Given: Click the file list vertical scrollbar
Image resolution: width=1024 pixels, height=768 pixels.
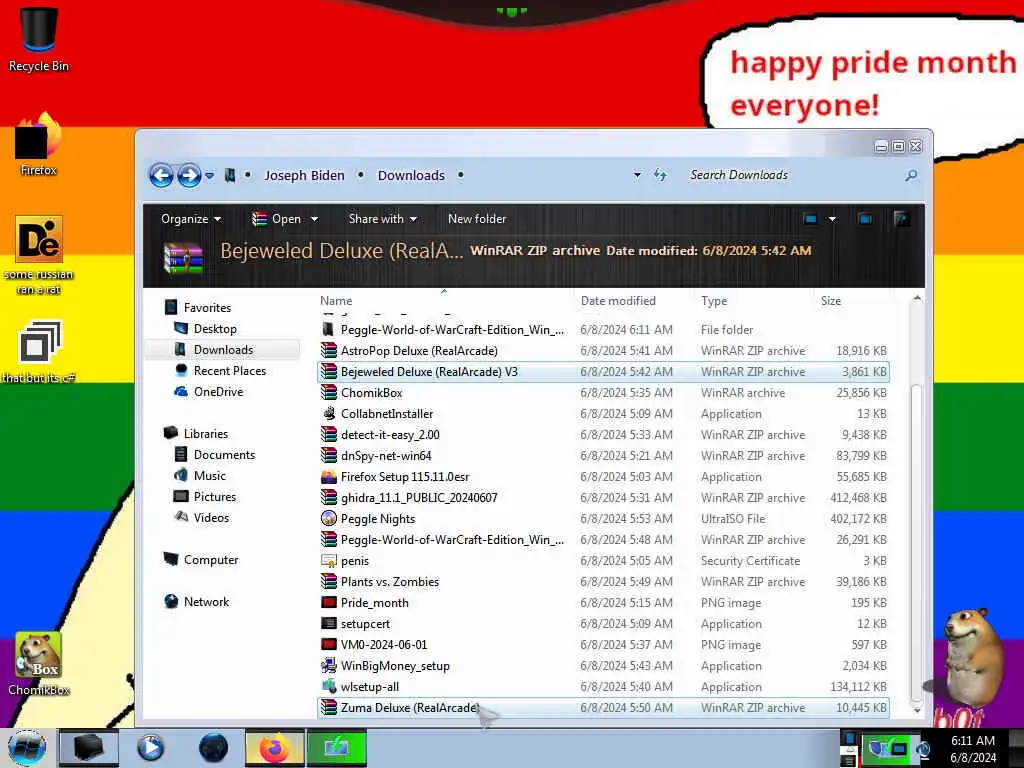Looking at the screenshot, I should pos(916,542).
